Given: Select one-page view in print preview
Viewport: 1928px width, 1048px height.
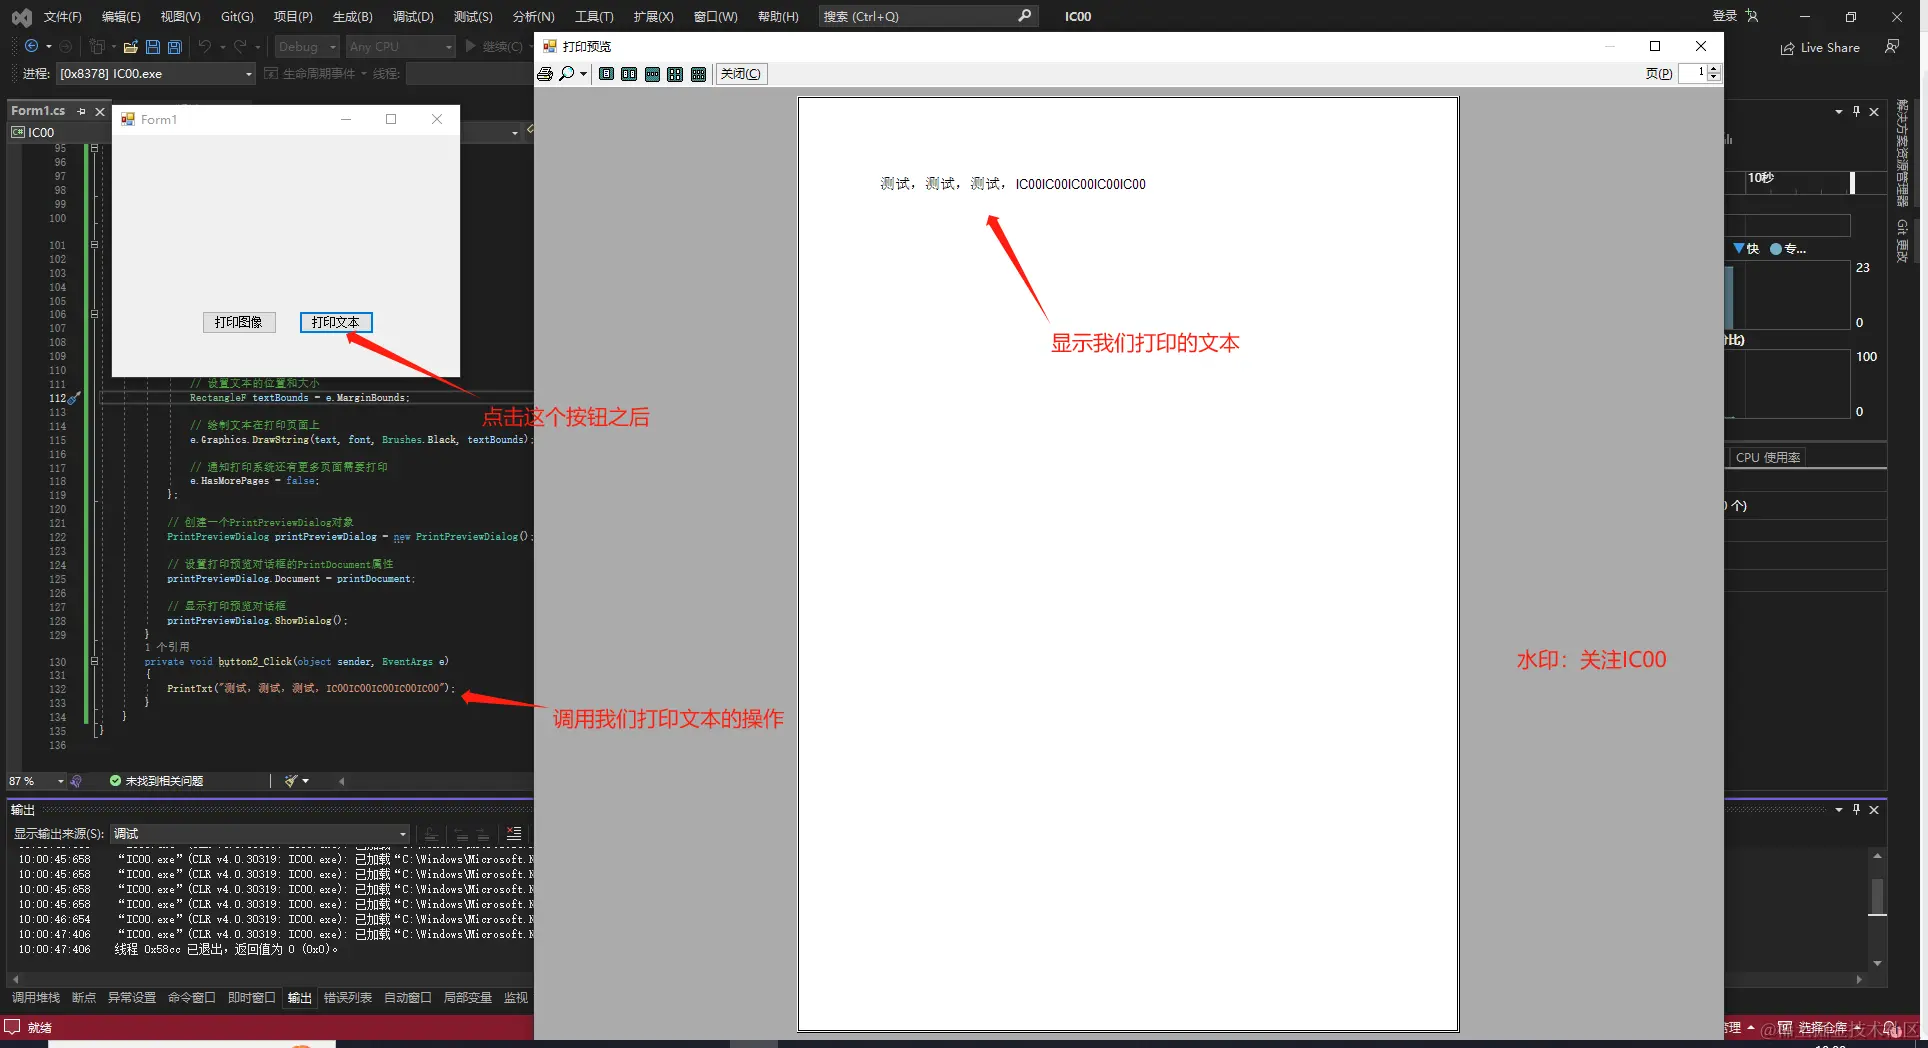Looking at the screenshot, I should (x=606, y=74).
